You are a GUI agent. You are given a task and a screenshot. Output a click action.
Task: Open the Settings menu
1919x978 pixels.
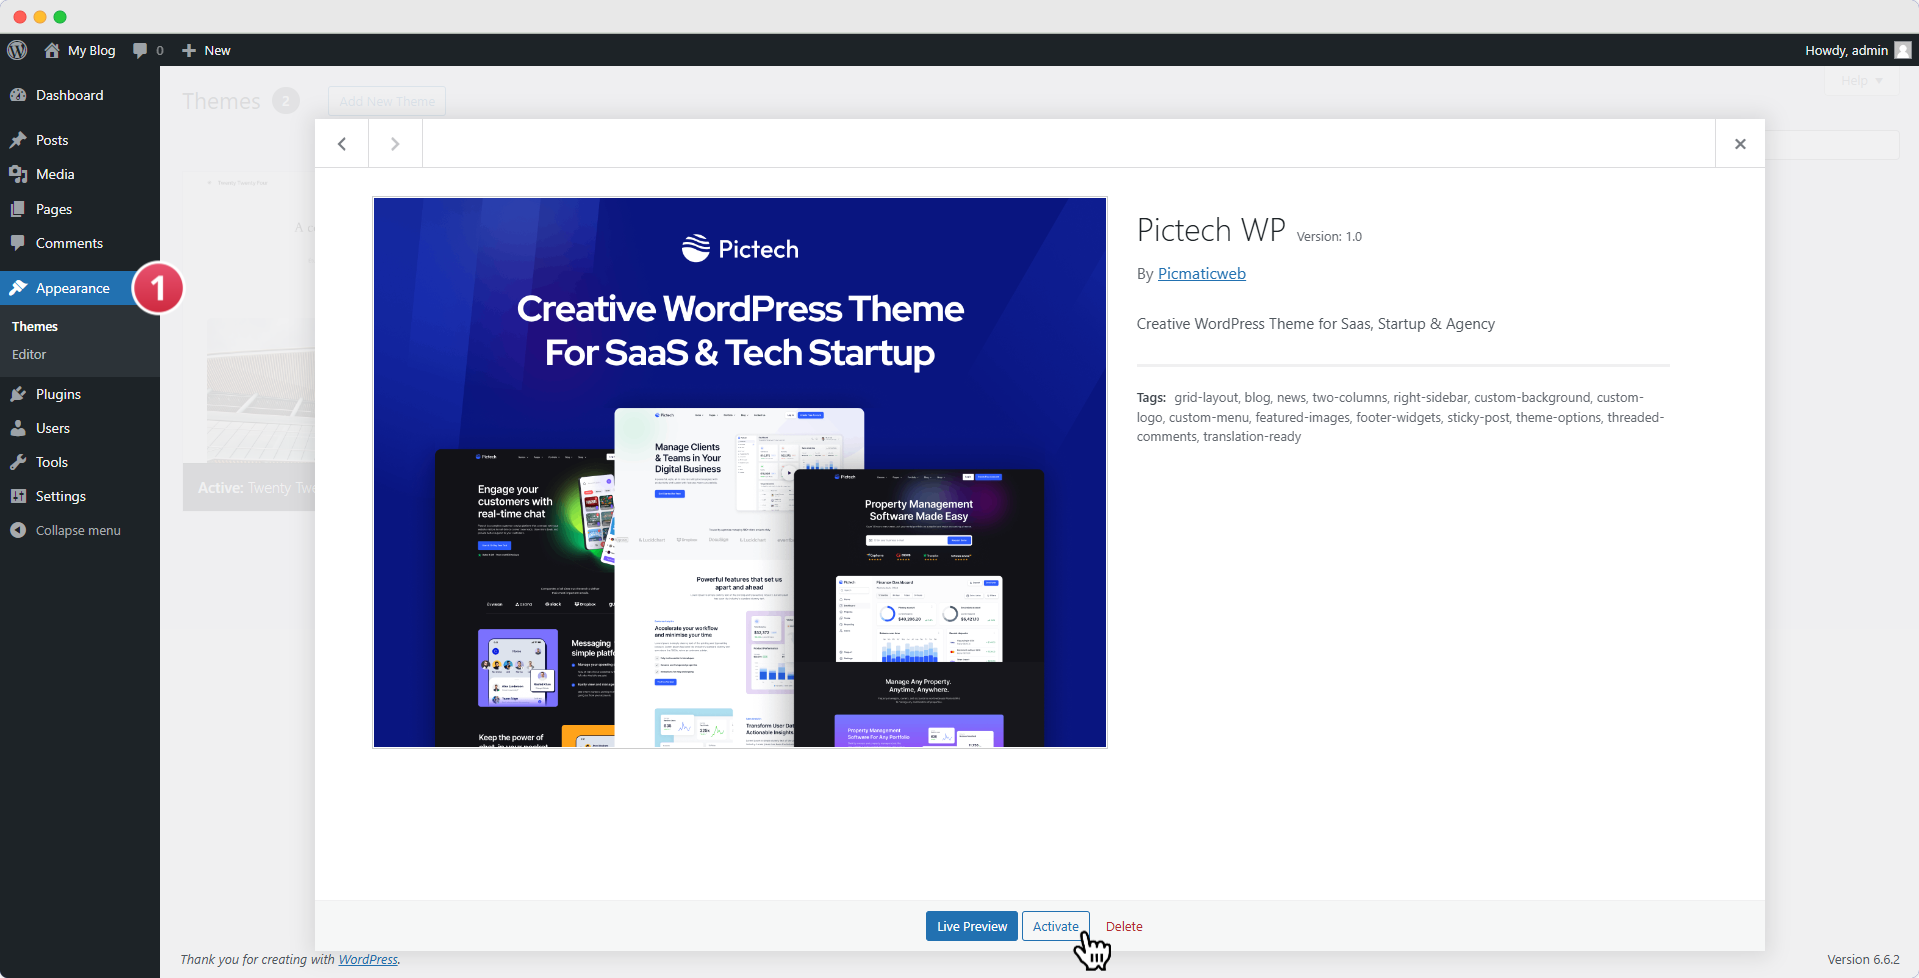[80, 496]
